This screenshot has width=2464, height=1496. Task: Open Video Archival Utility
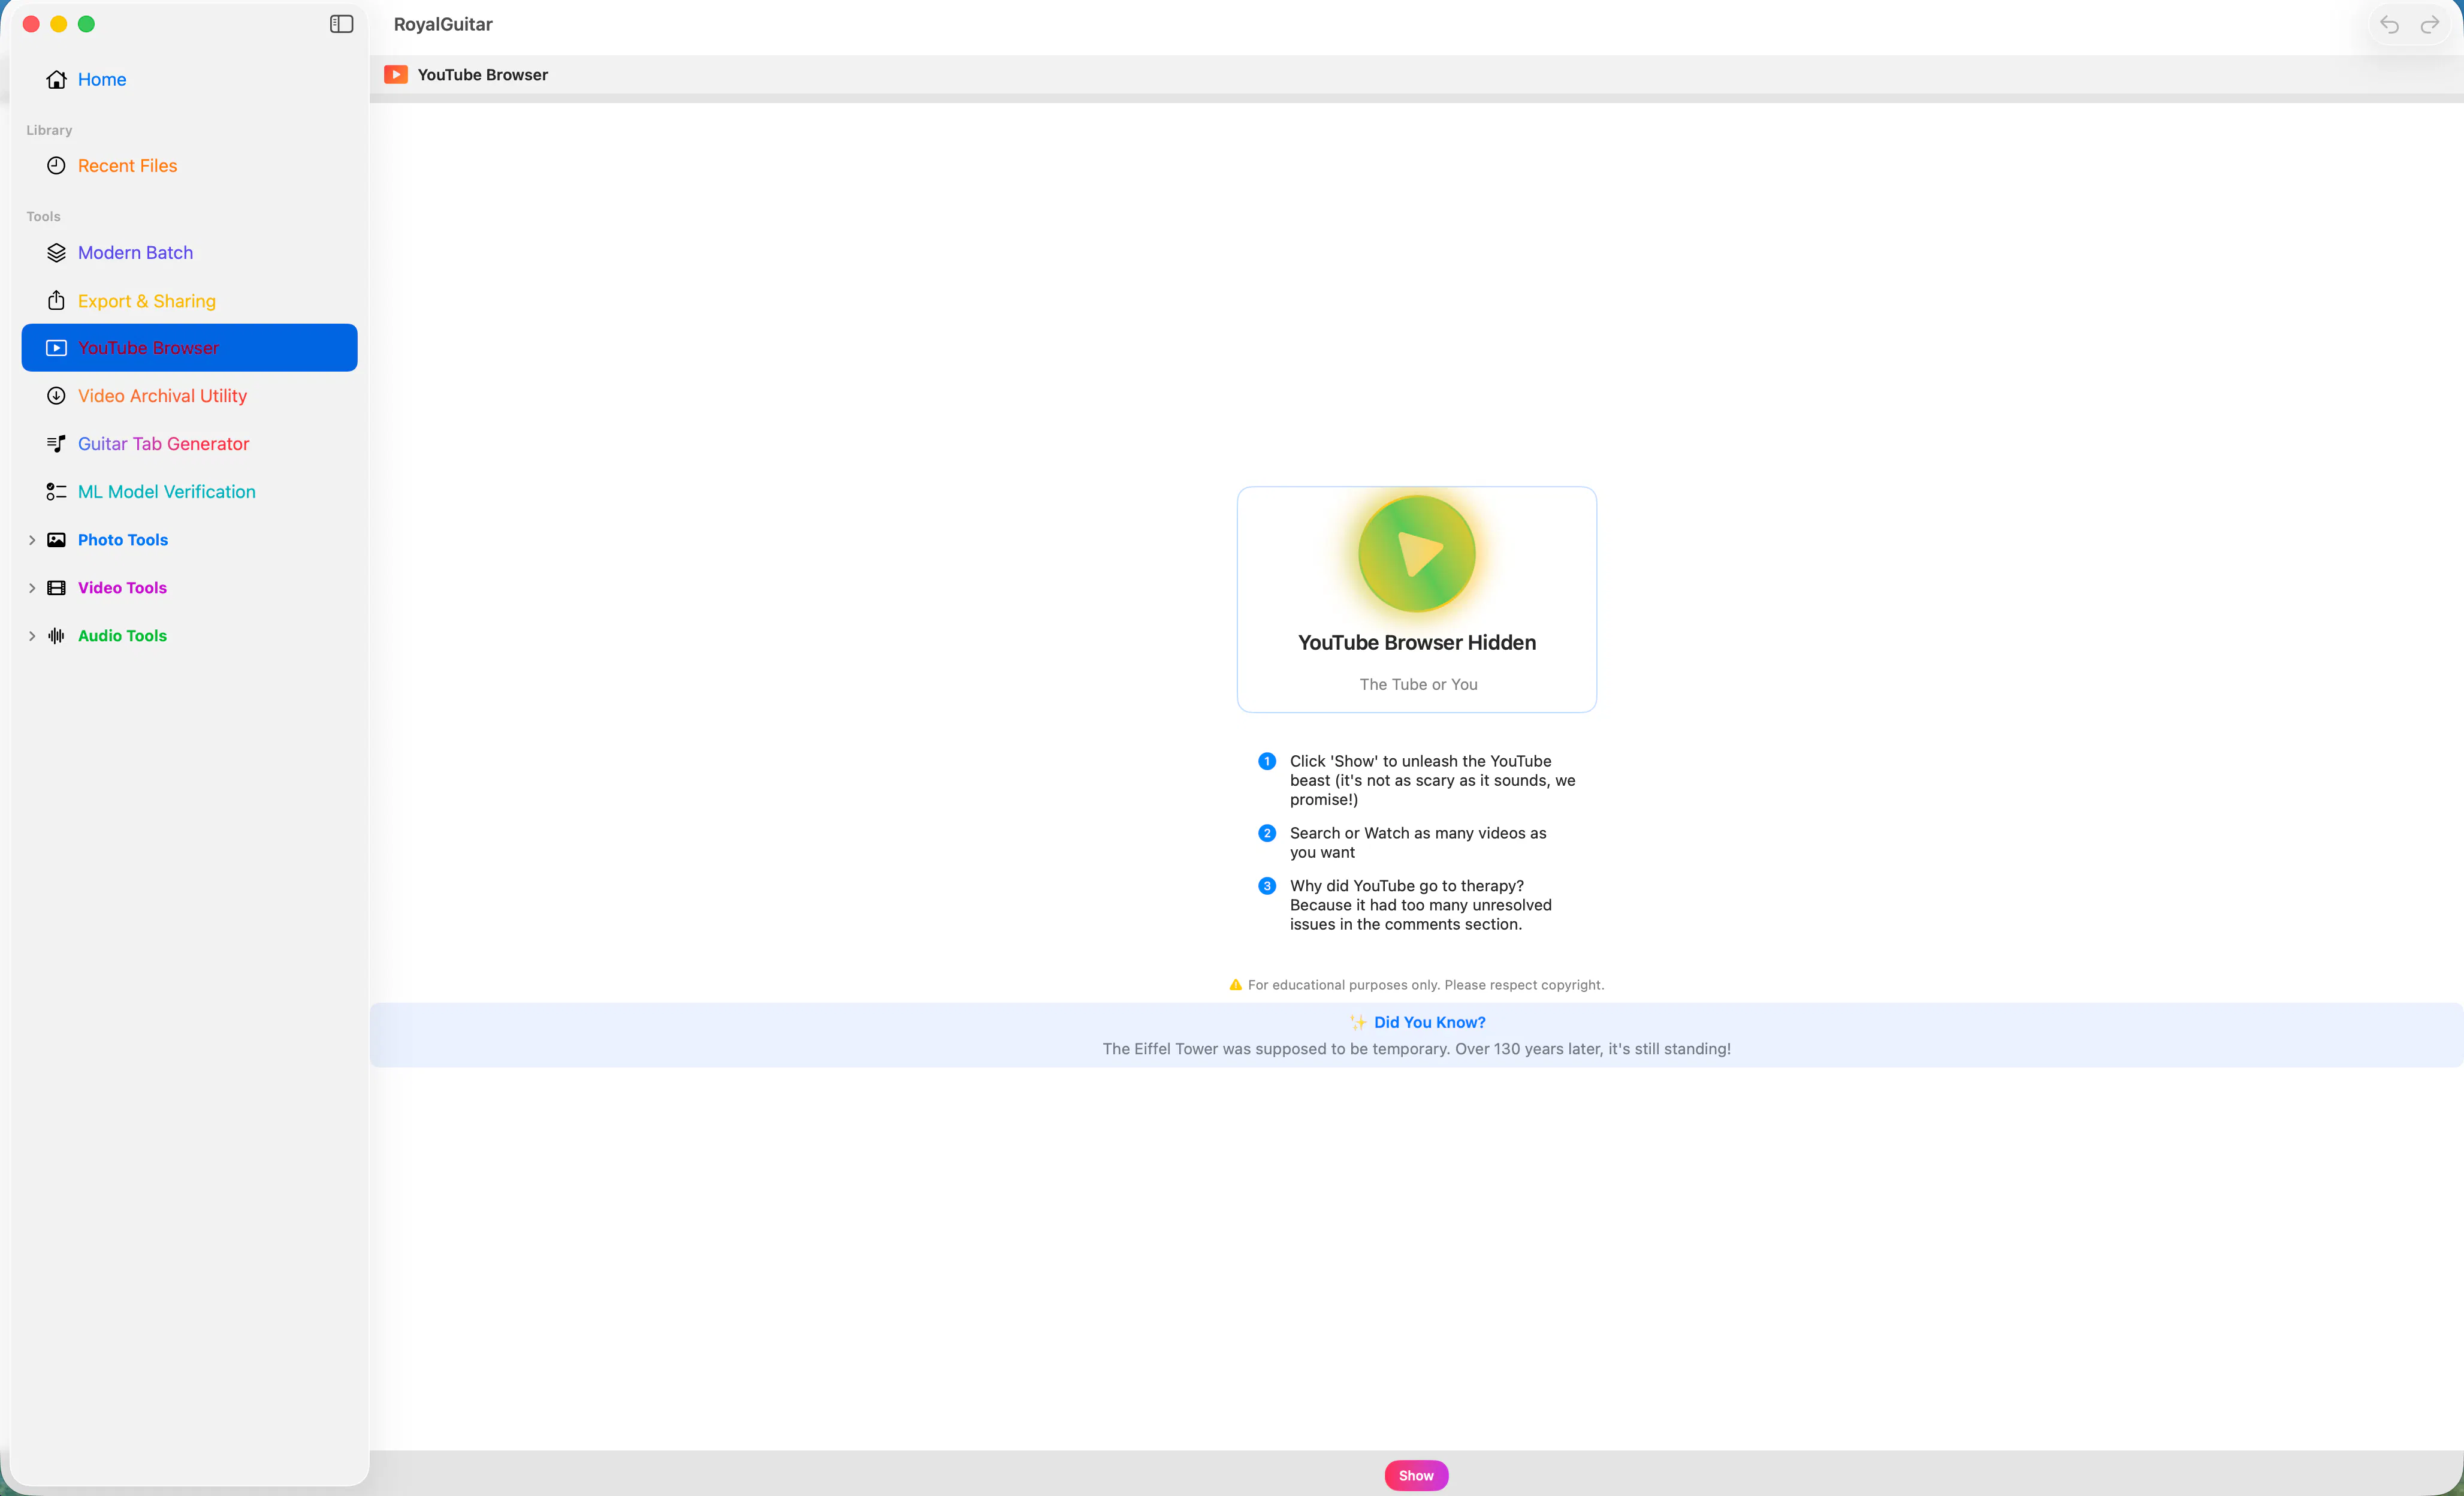click(189, 396)
